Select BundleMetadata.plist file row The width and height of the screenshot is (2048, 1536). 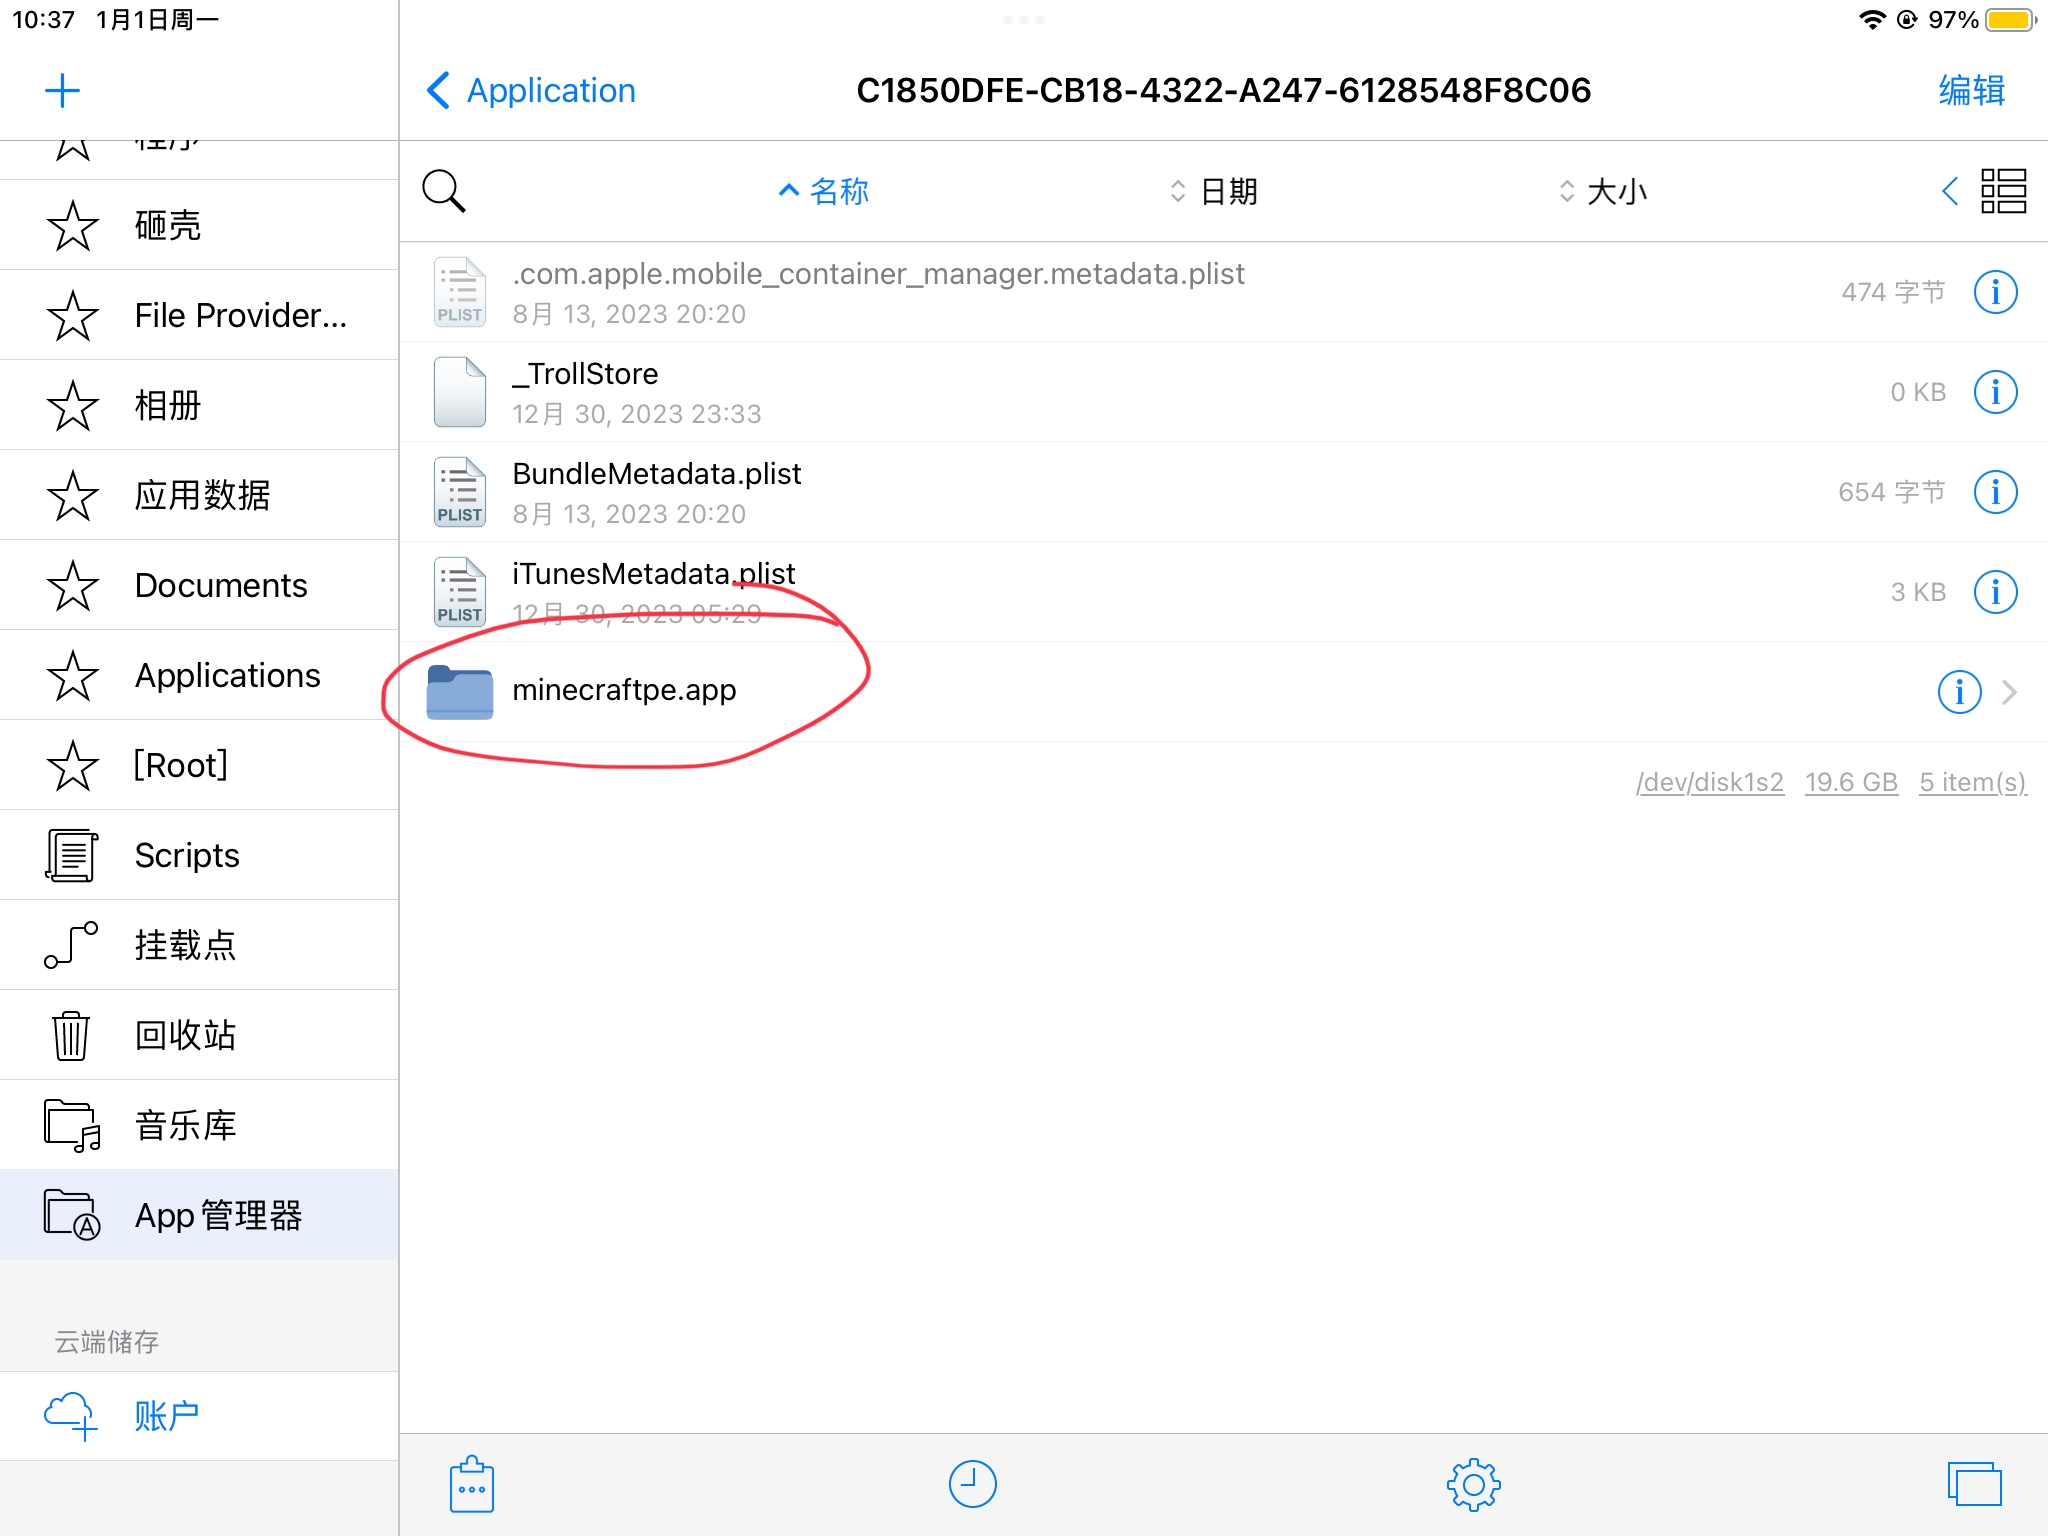click(x=1224, y=492)
